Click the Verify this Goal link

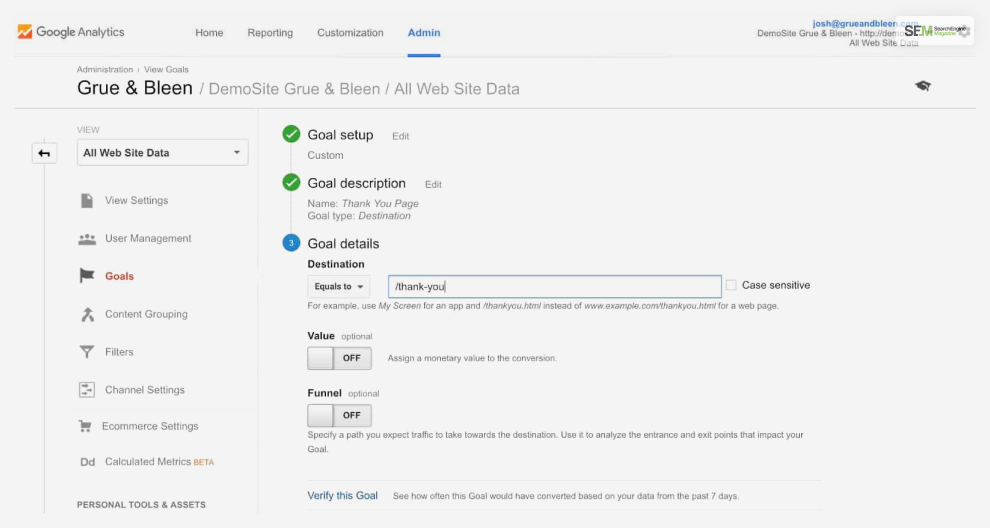tap(342, 496)
